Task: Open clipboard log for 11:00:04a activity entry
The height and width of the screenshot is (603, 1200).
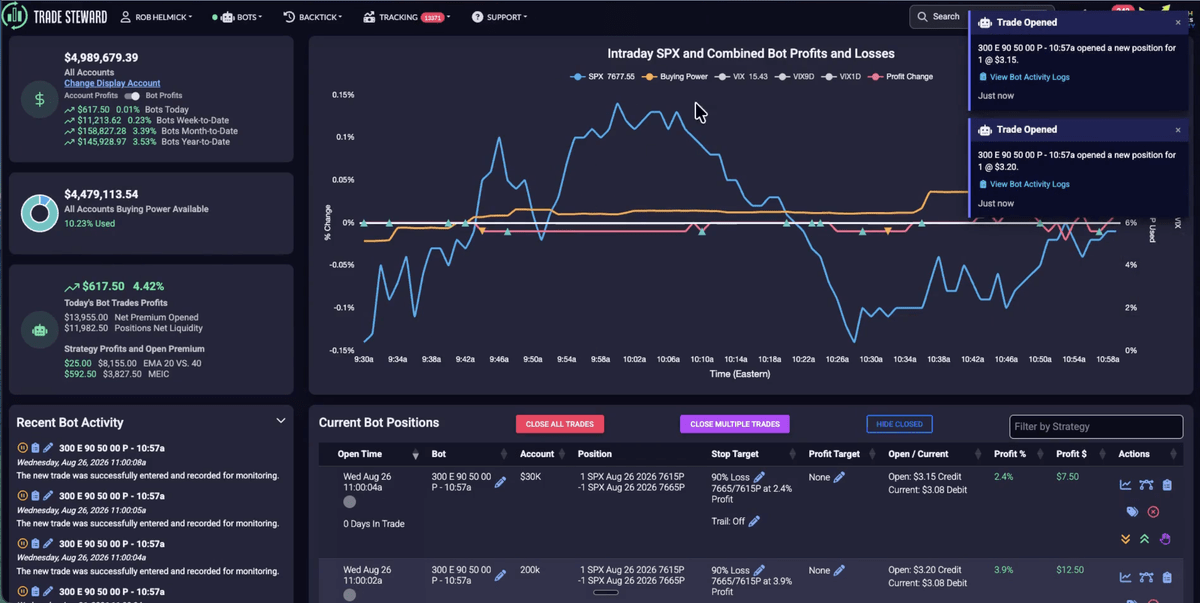Action: point(35,542)
